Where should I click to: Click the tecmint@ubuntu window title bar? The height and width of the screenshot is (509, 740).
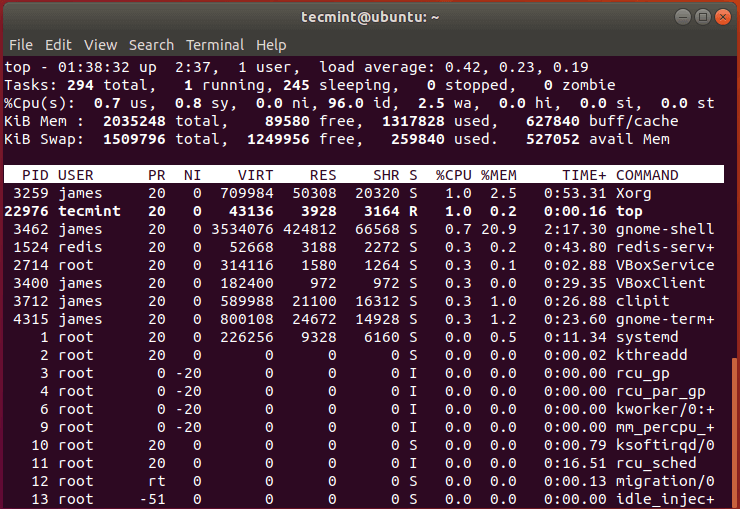369,17
